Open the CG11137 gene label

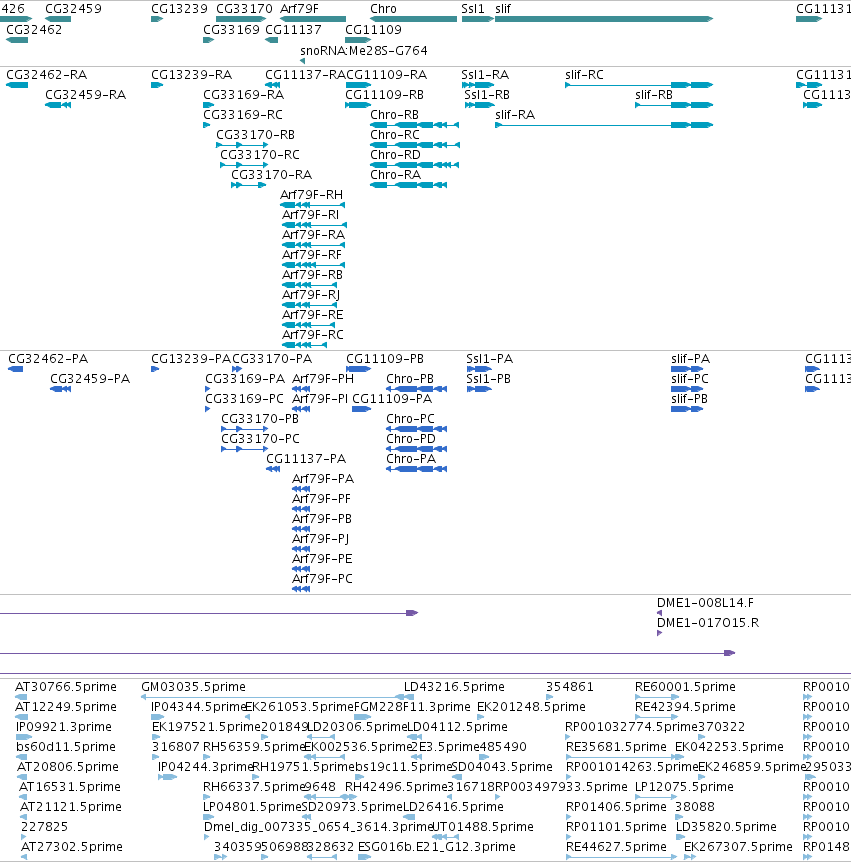(293, 30)
